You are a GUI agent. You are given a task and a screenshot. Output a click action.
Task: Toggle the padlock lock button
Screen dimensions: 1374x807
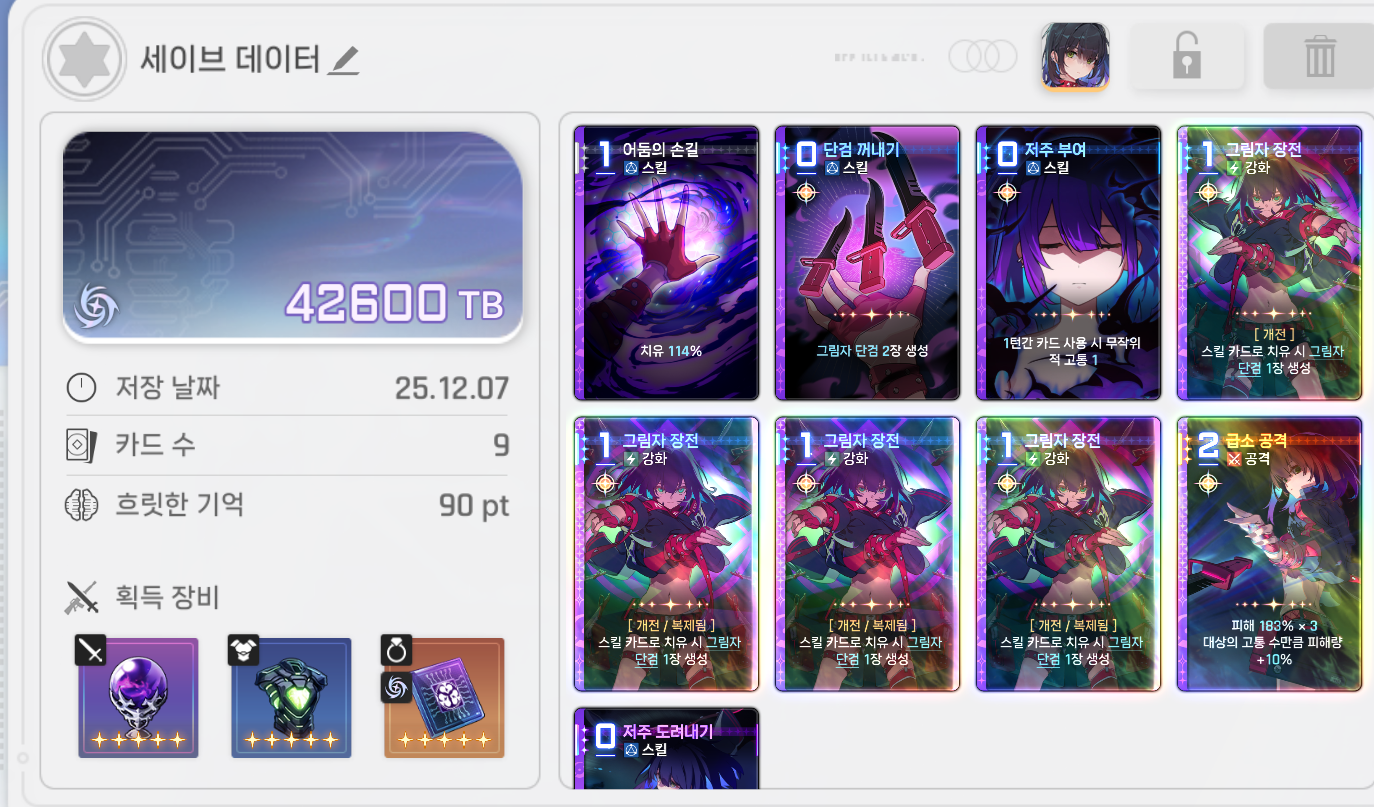[1187, 56]
